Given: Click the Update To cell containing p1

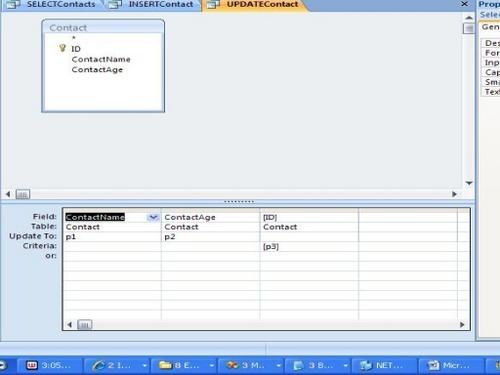Looking at the screenshot, I should [112, 237].
